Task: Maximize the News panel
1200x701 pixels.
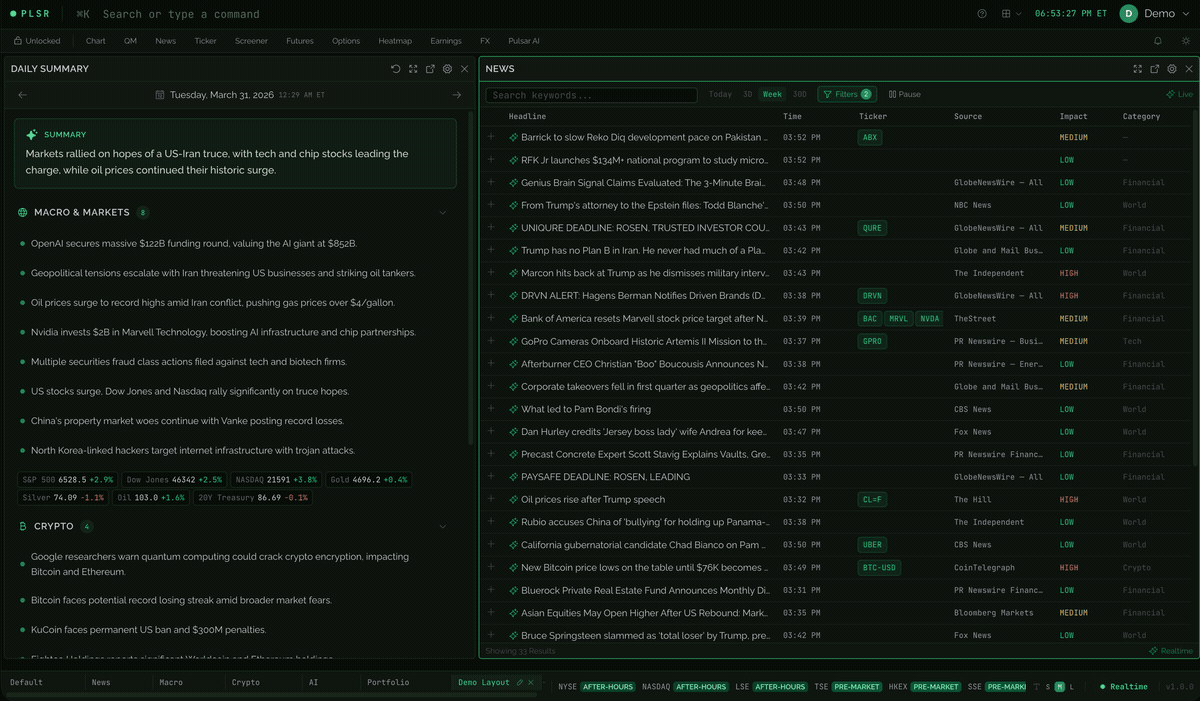Action: pyautogui.click(x=1138, y=69)
